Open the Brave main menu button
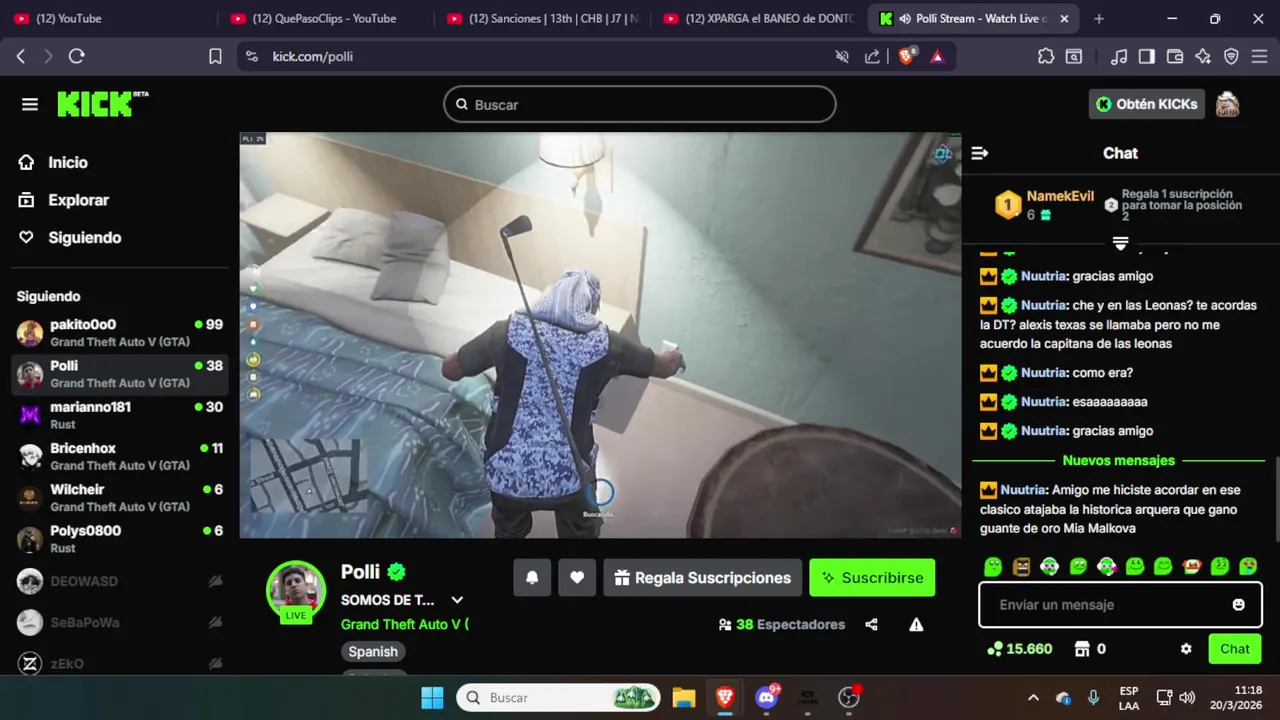The image size is (1280, 720). [1259, 57]
